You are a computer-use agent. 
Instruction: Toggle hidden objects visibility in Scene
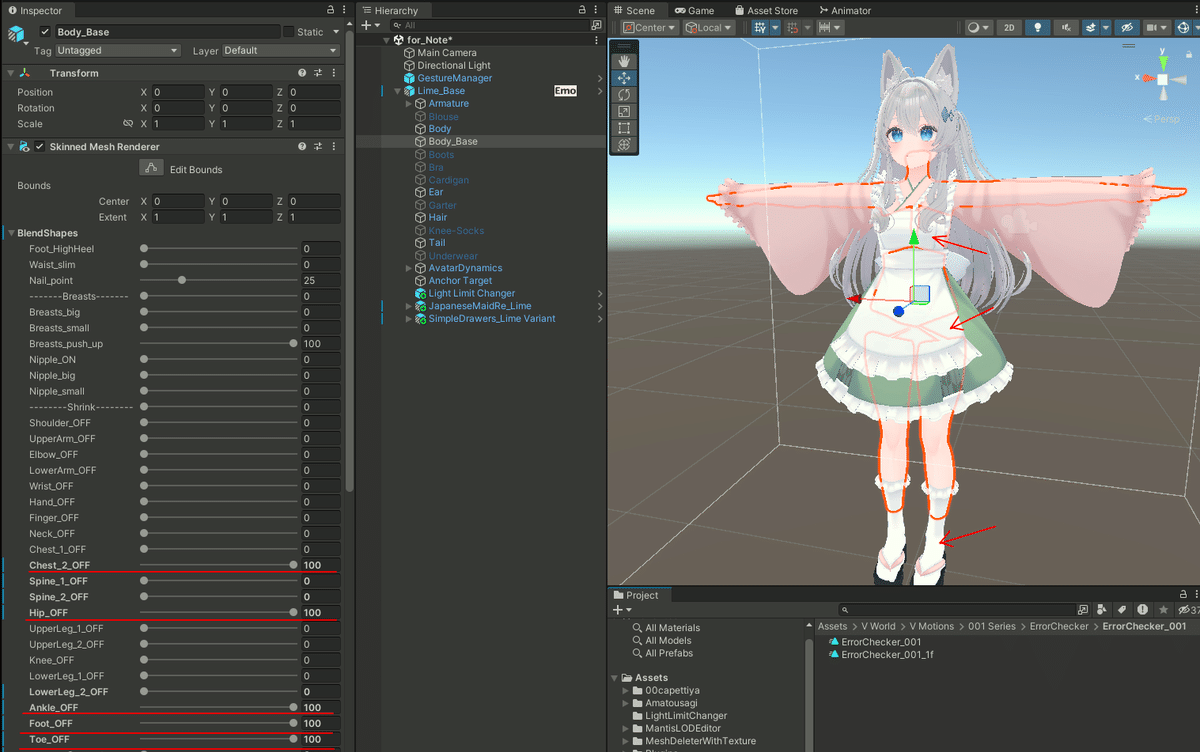tap(1127, 28)
